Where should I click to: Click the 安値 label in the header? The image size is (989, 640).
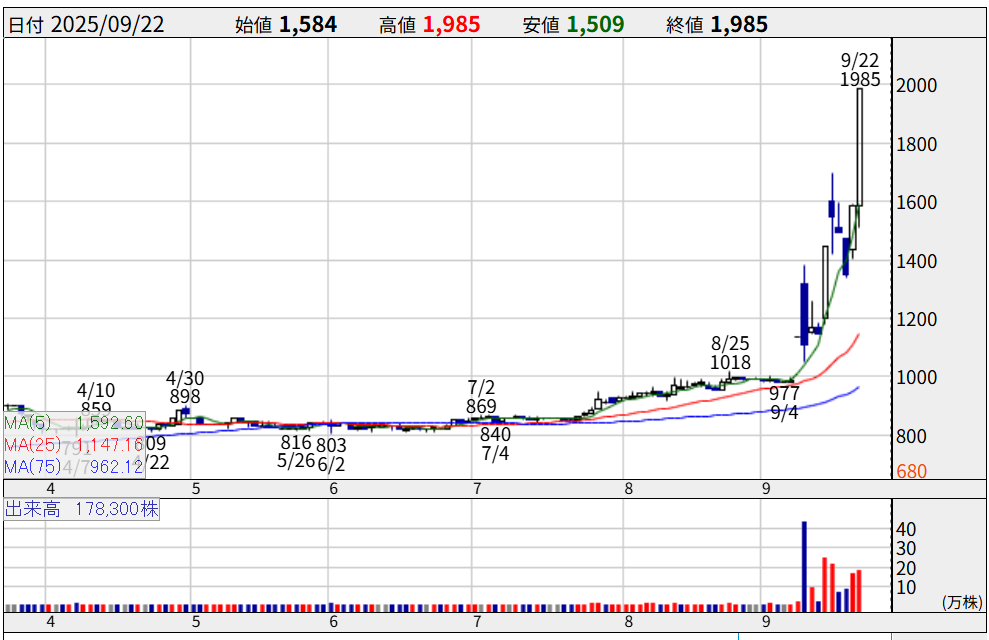[541, 25]
